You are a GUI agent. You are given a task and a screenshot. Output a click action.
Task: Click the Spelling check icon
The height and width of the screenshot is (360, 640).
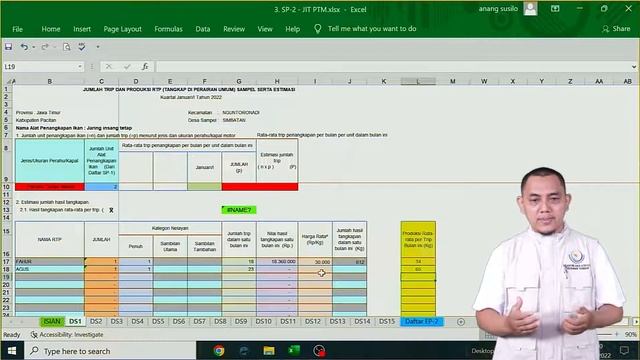coord(82,47)
